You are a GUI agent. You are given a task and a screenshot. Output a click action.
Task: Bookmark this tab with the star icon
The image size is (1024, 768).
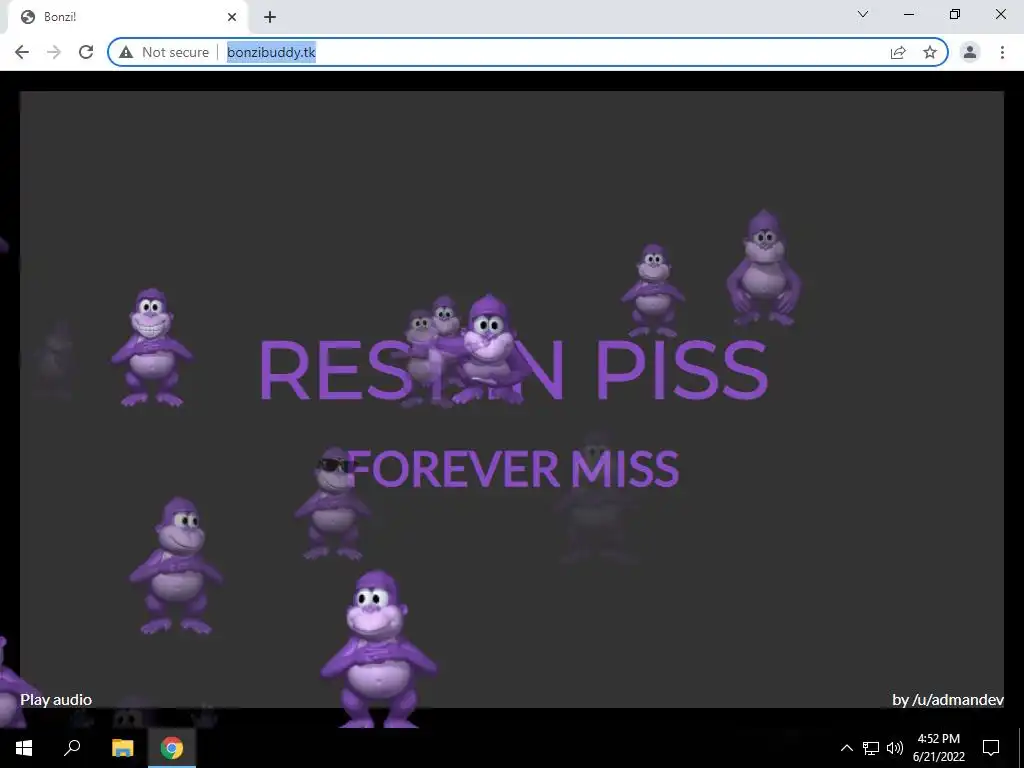[x=930, y=52]
